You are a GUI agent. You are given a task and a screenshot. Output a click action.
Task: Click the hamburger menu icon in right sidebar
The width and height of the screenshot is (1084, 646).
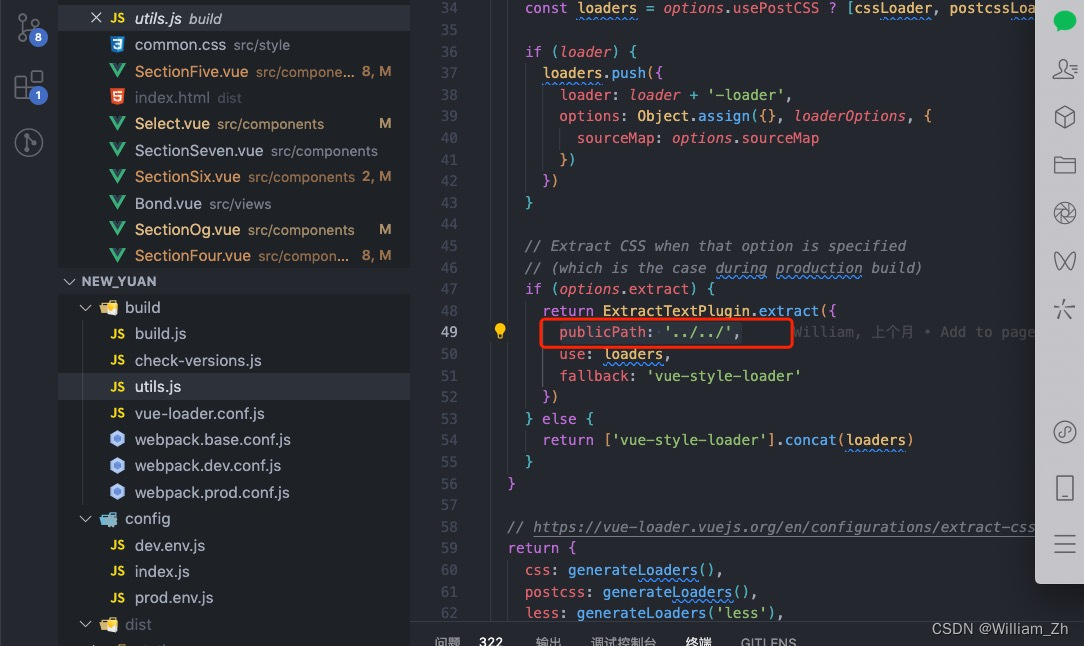coord(1063,544)
